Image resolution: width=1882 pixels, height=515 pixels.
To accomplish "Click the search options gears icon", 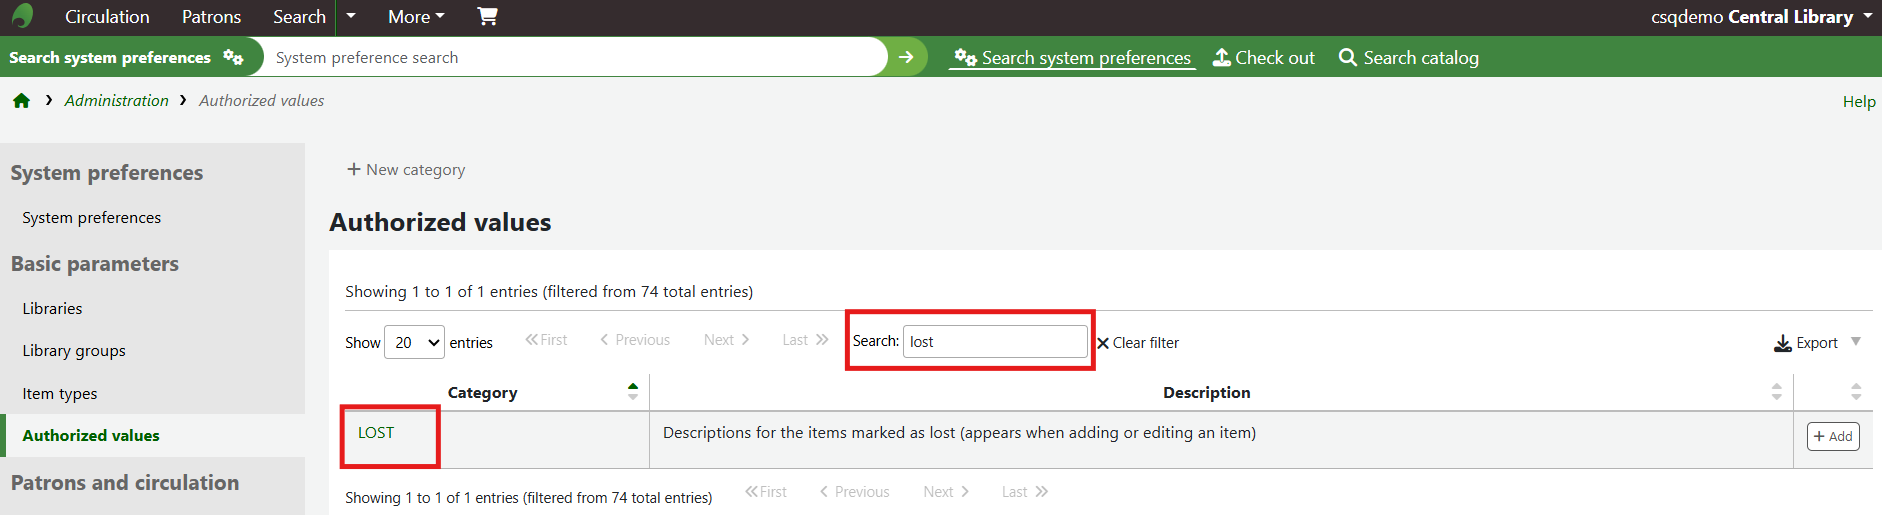I will point(233,57).
